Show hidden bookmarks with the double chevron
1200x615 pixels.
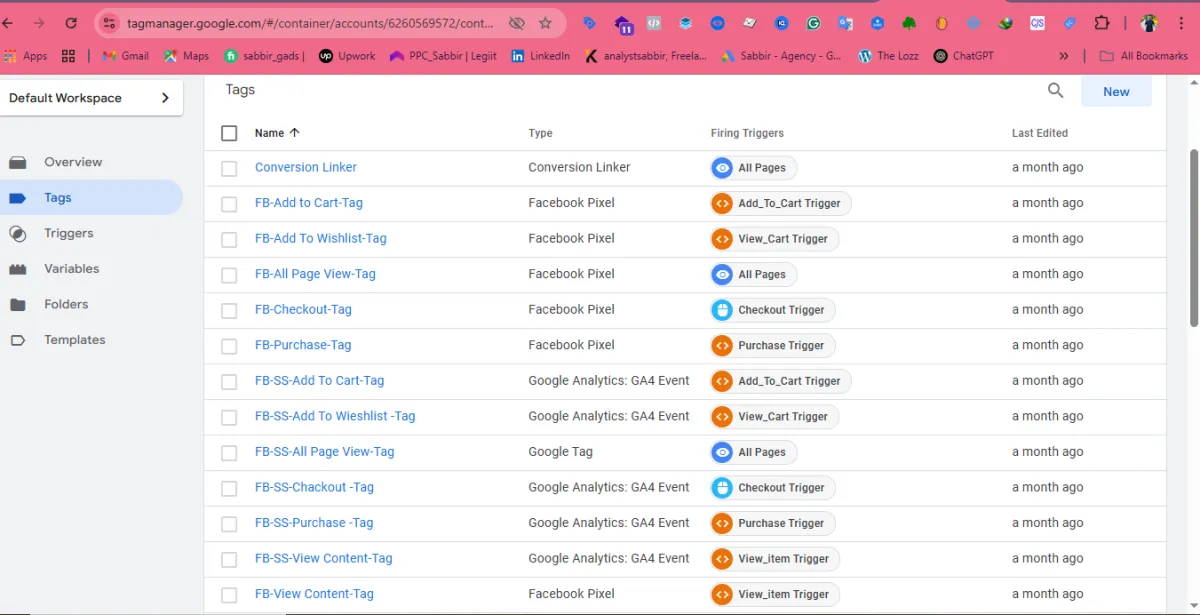click(x=1063, y=56)
